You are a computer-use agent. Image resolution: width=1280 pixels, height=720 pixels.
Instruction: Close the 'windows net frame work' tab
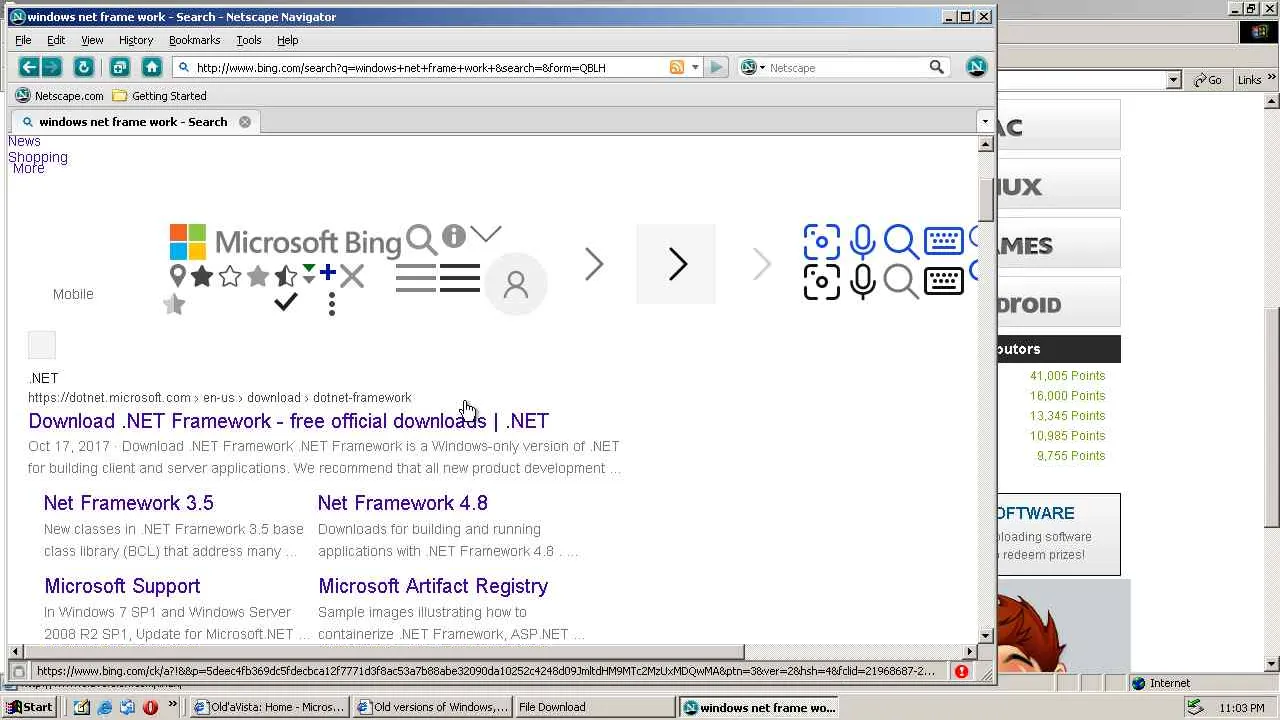point(245,122)
